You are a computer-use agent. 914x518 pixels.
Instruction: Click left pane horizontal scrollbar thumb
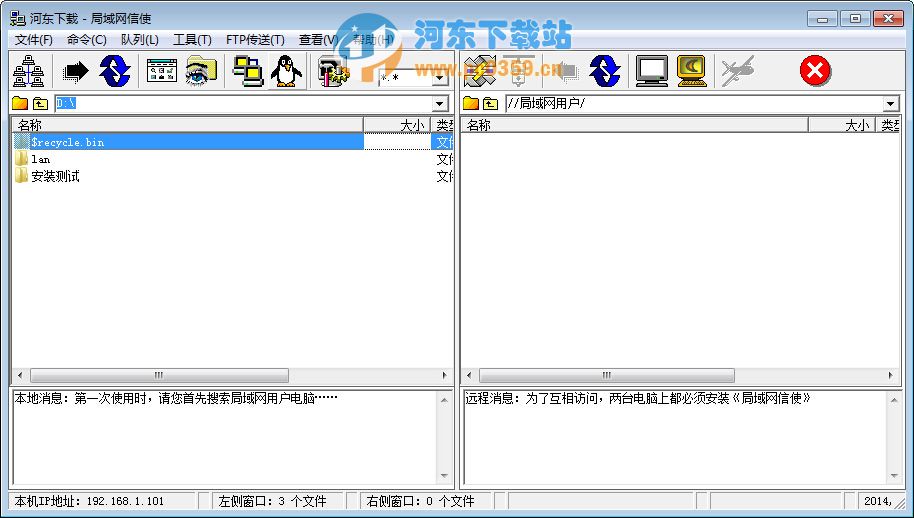click(159, 375)
